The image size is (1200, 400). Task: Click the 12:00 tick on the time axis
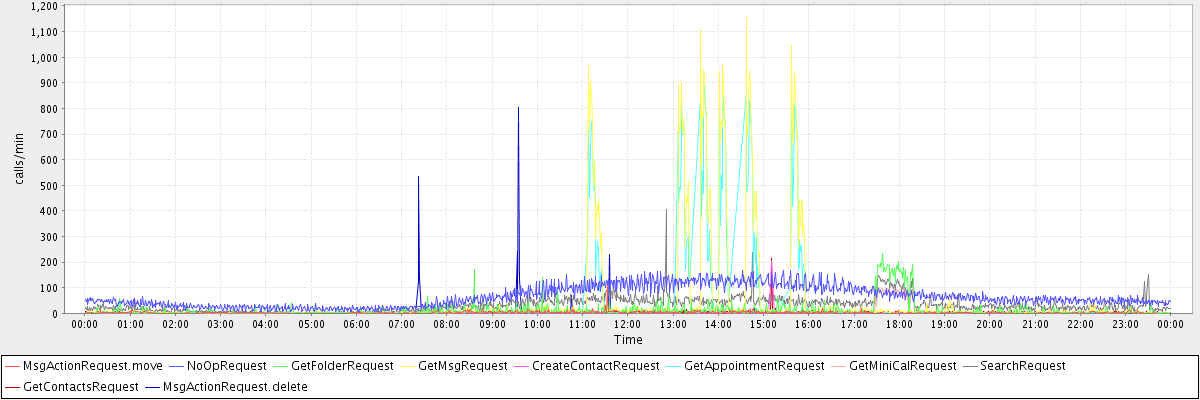[627, 324]
